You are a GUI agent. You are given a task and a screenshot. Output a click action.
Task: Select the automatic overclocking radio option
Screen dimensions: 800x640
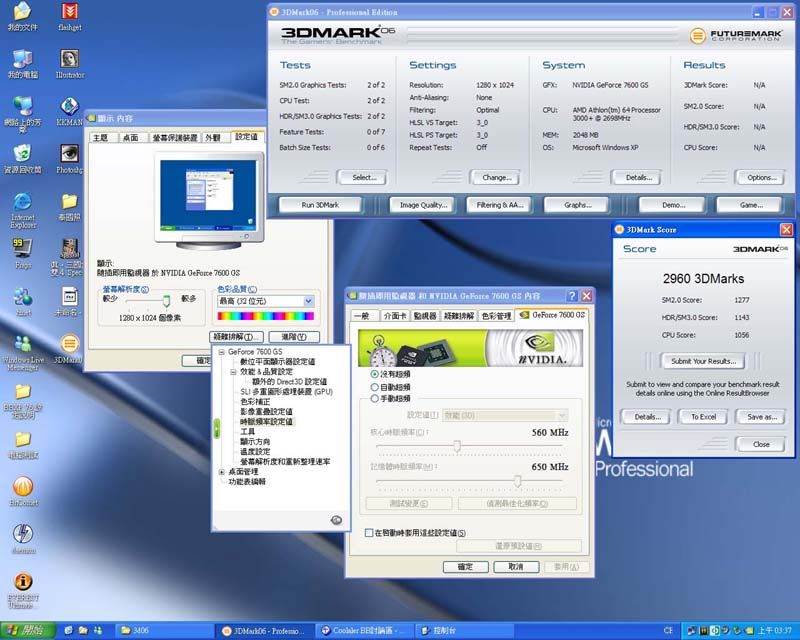pos(375,387)
